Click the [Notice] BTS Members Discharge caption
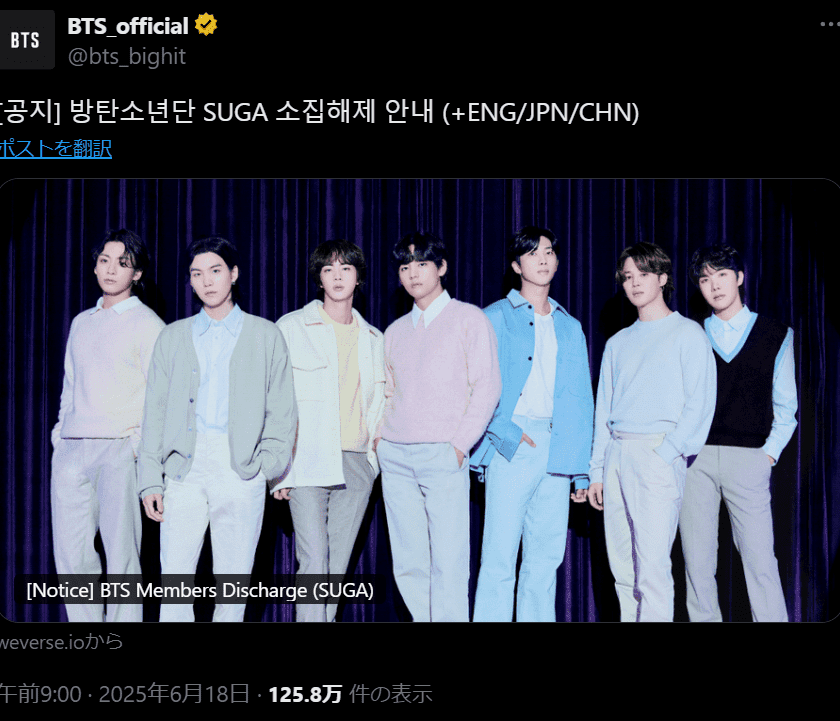This screenshot has height=721, width=840. tap(200, 590)
